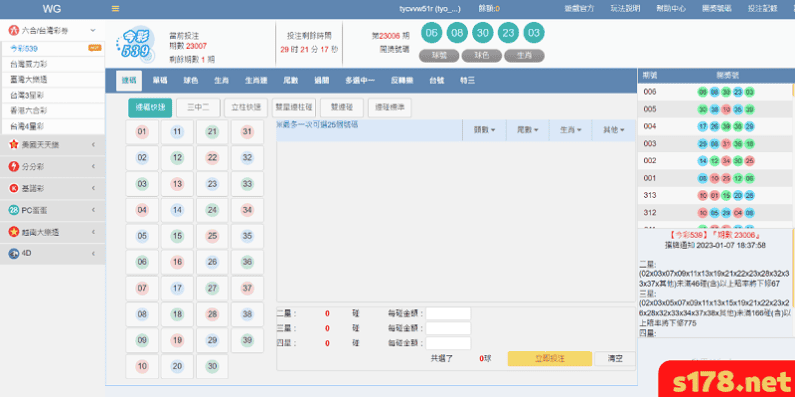
Task: Pick number ball 30 in the number grid
Action: point(212,366)
